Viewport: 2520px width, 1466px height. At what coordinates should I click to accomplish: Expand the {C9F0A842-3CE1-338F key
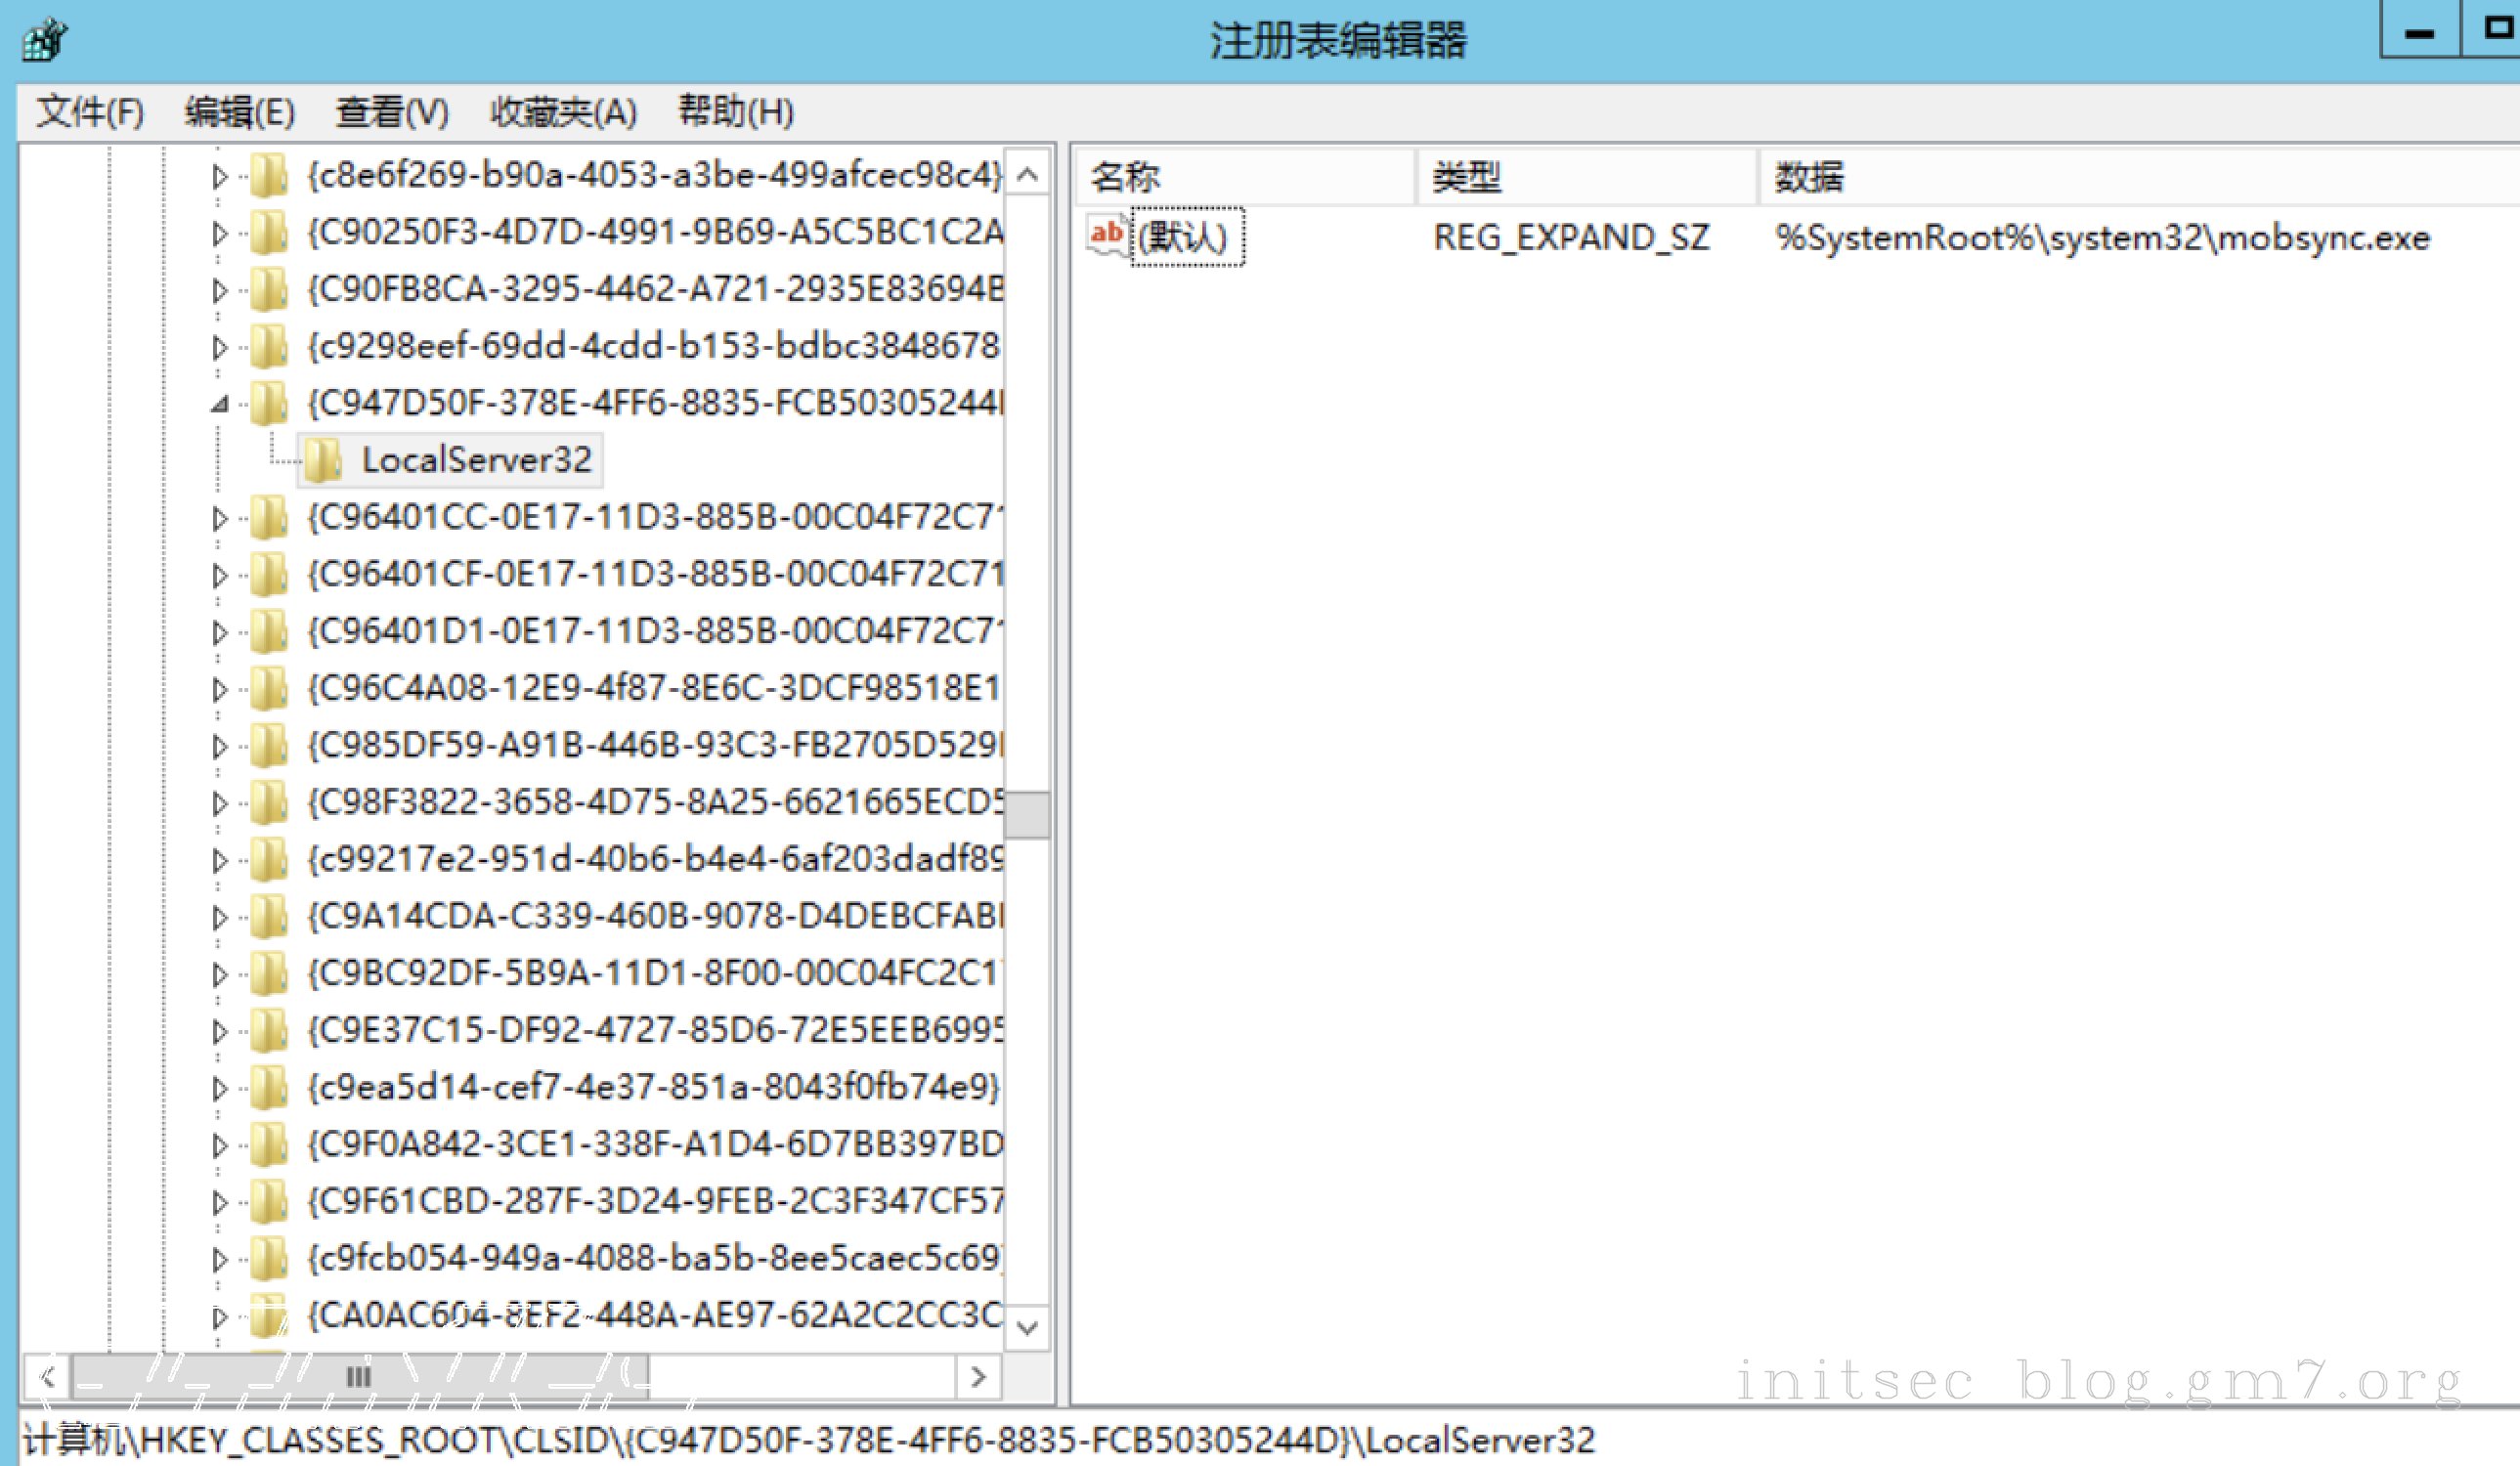(x=220, y=1145)
